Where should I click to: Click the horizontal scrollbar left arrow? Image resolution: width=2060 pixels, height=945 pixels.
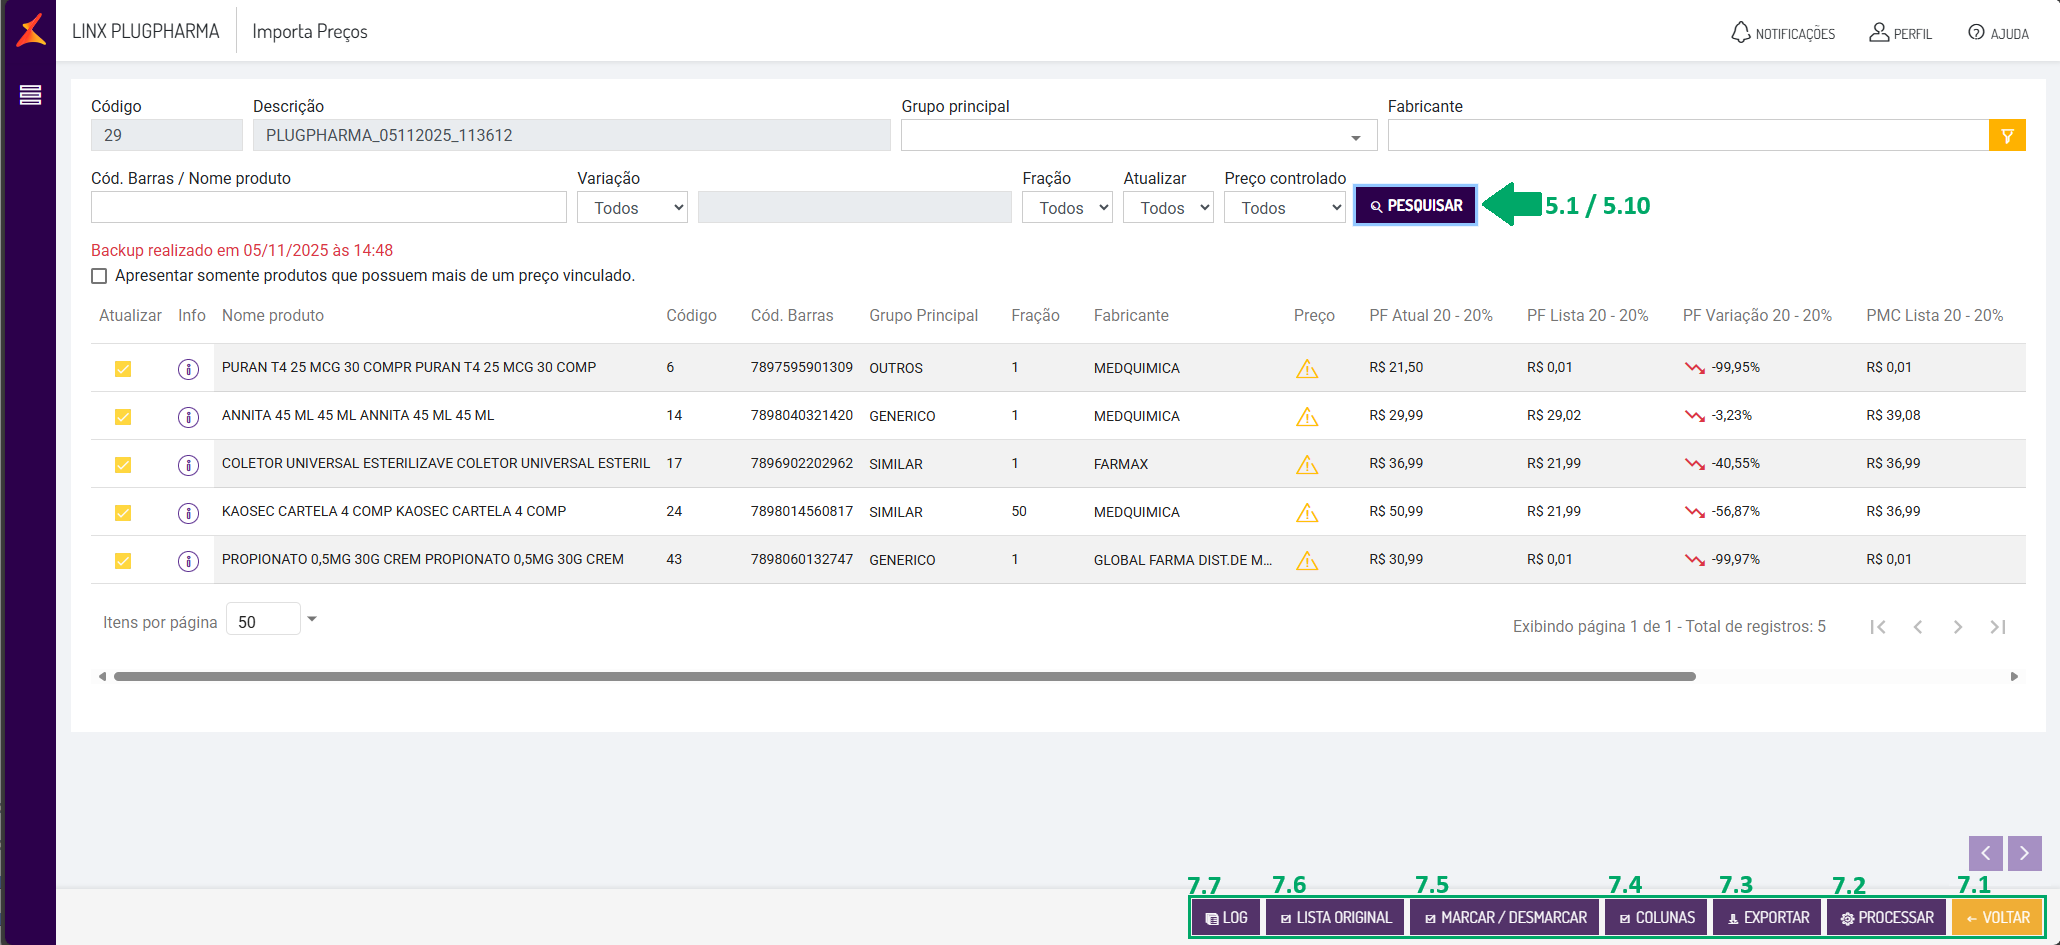(x=102, y=677)
